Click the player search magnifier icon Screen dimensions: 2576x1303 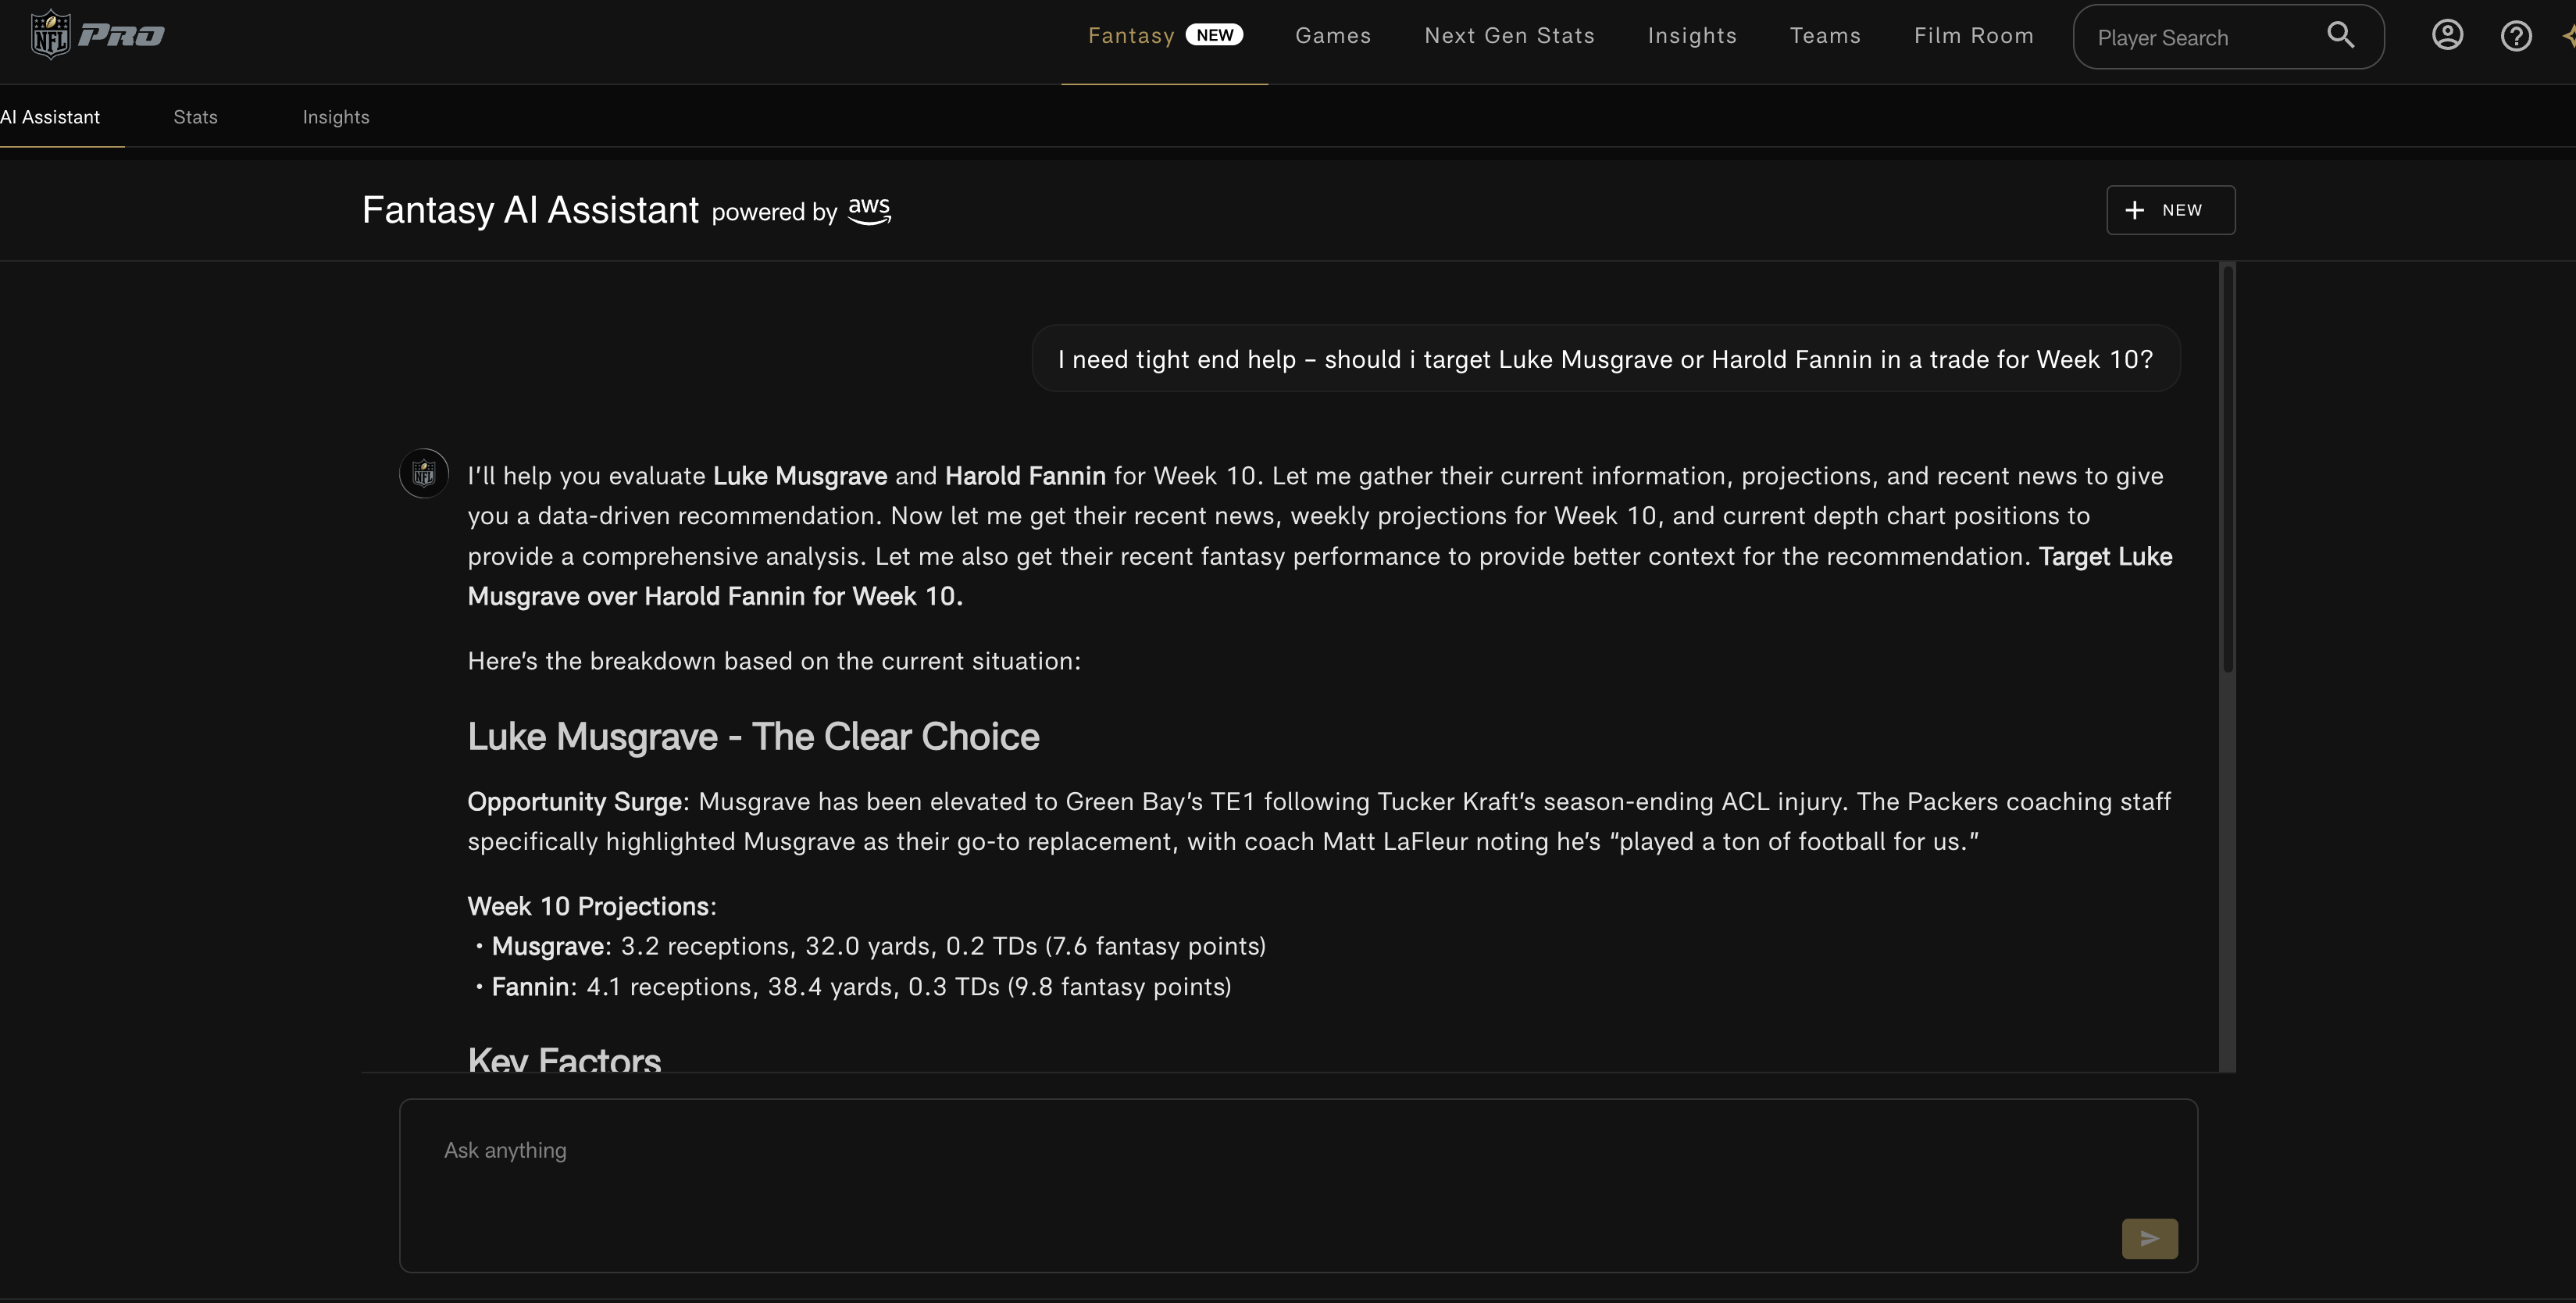click(x=2340, y=36)
